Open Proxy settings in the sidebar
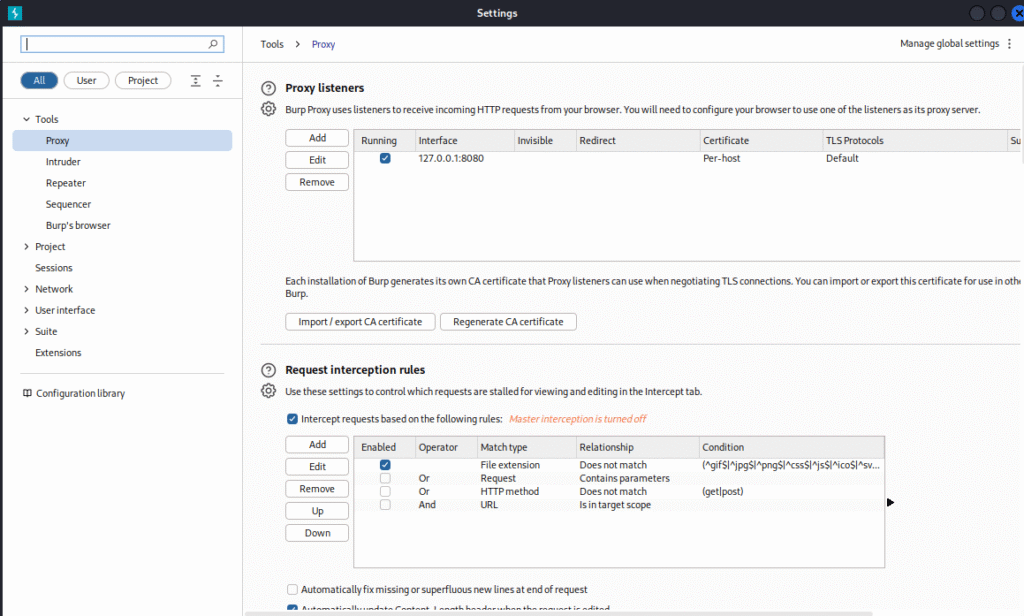The height and width of the screenshot is (616, 1024). pyautogui.click(x=122, y=140)
